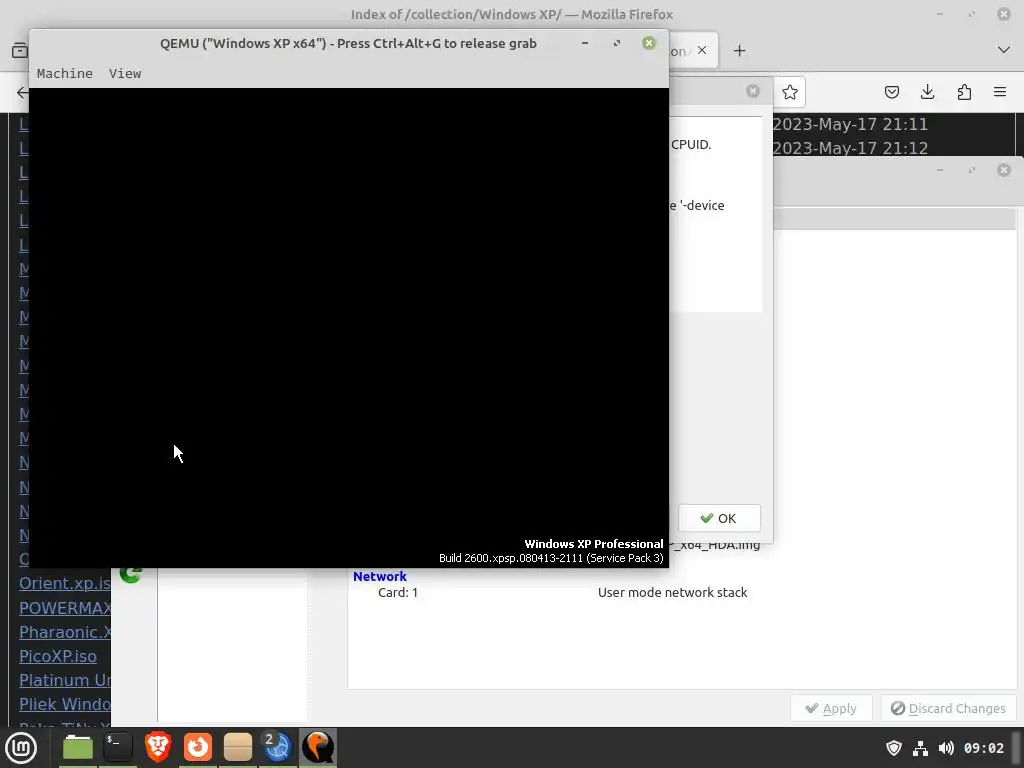This screenshot has height=768, width=1024.
Task: Show Firefox downloads panel
Action: (927, 92)
